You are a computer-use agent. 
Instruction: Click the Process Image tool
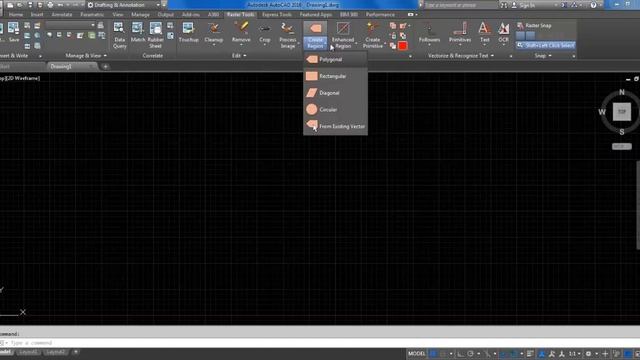coord(288,36)
